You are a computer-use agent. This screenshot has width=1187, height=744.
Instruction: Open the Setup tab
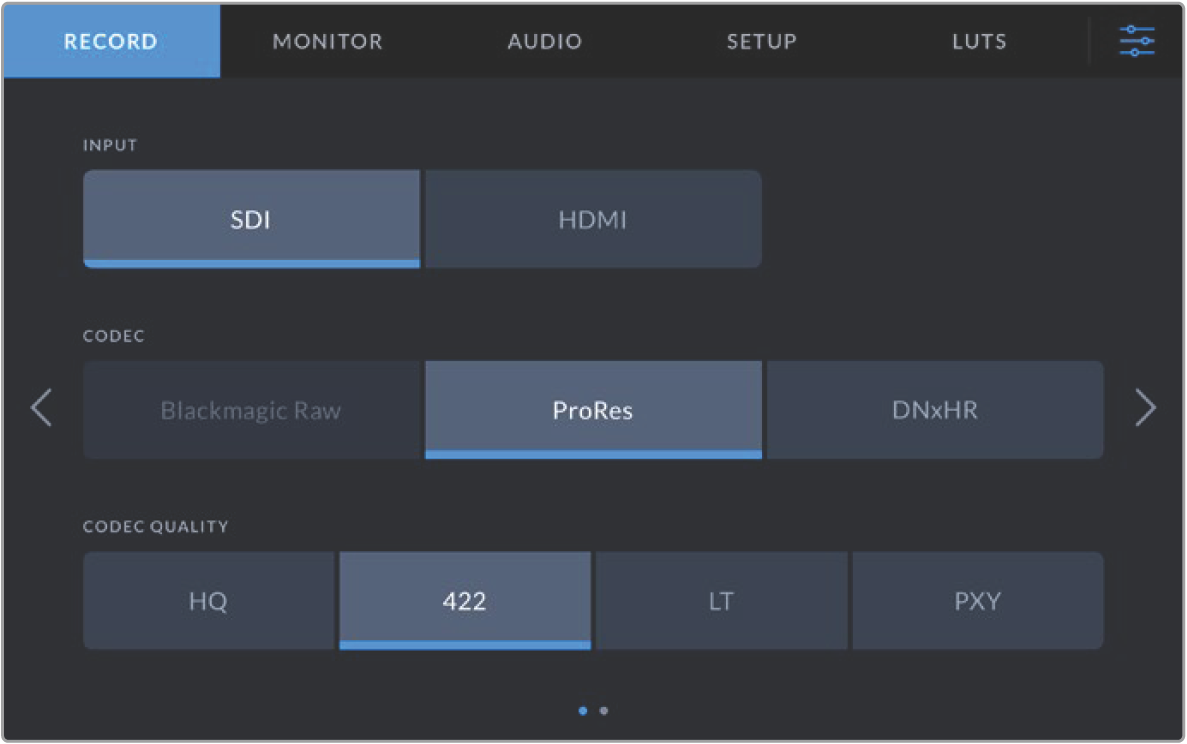pos(762,41)
